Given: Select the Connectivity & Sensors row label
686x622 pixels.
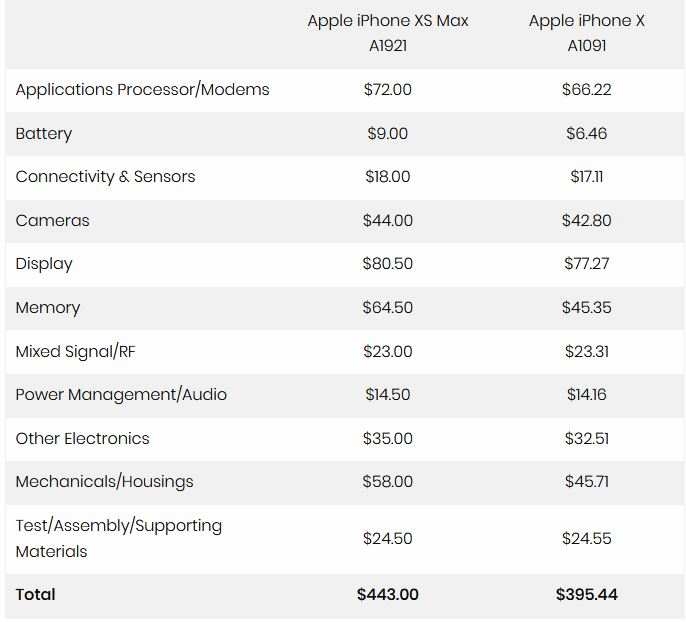Looking at the screenshot, I should (x=105, y=177).
